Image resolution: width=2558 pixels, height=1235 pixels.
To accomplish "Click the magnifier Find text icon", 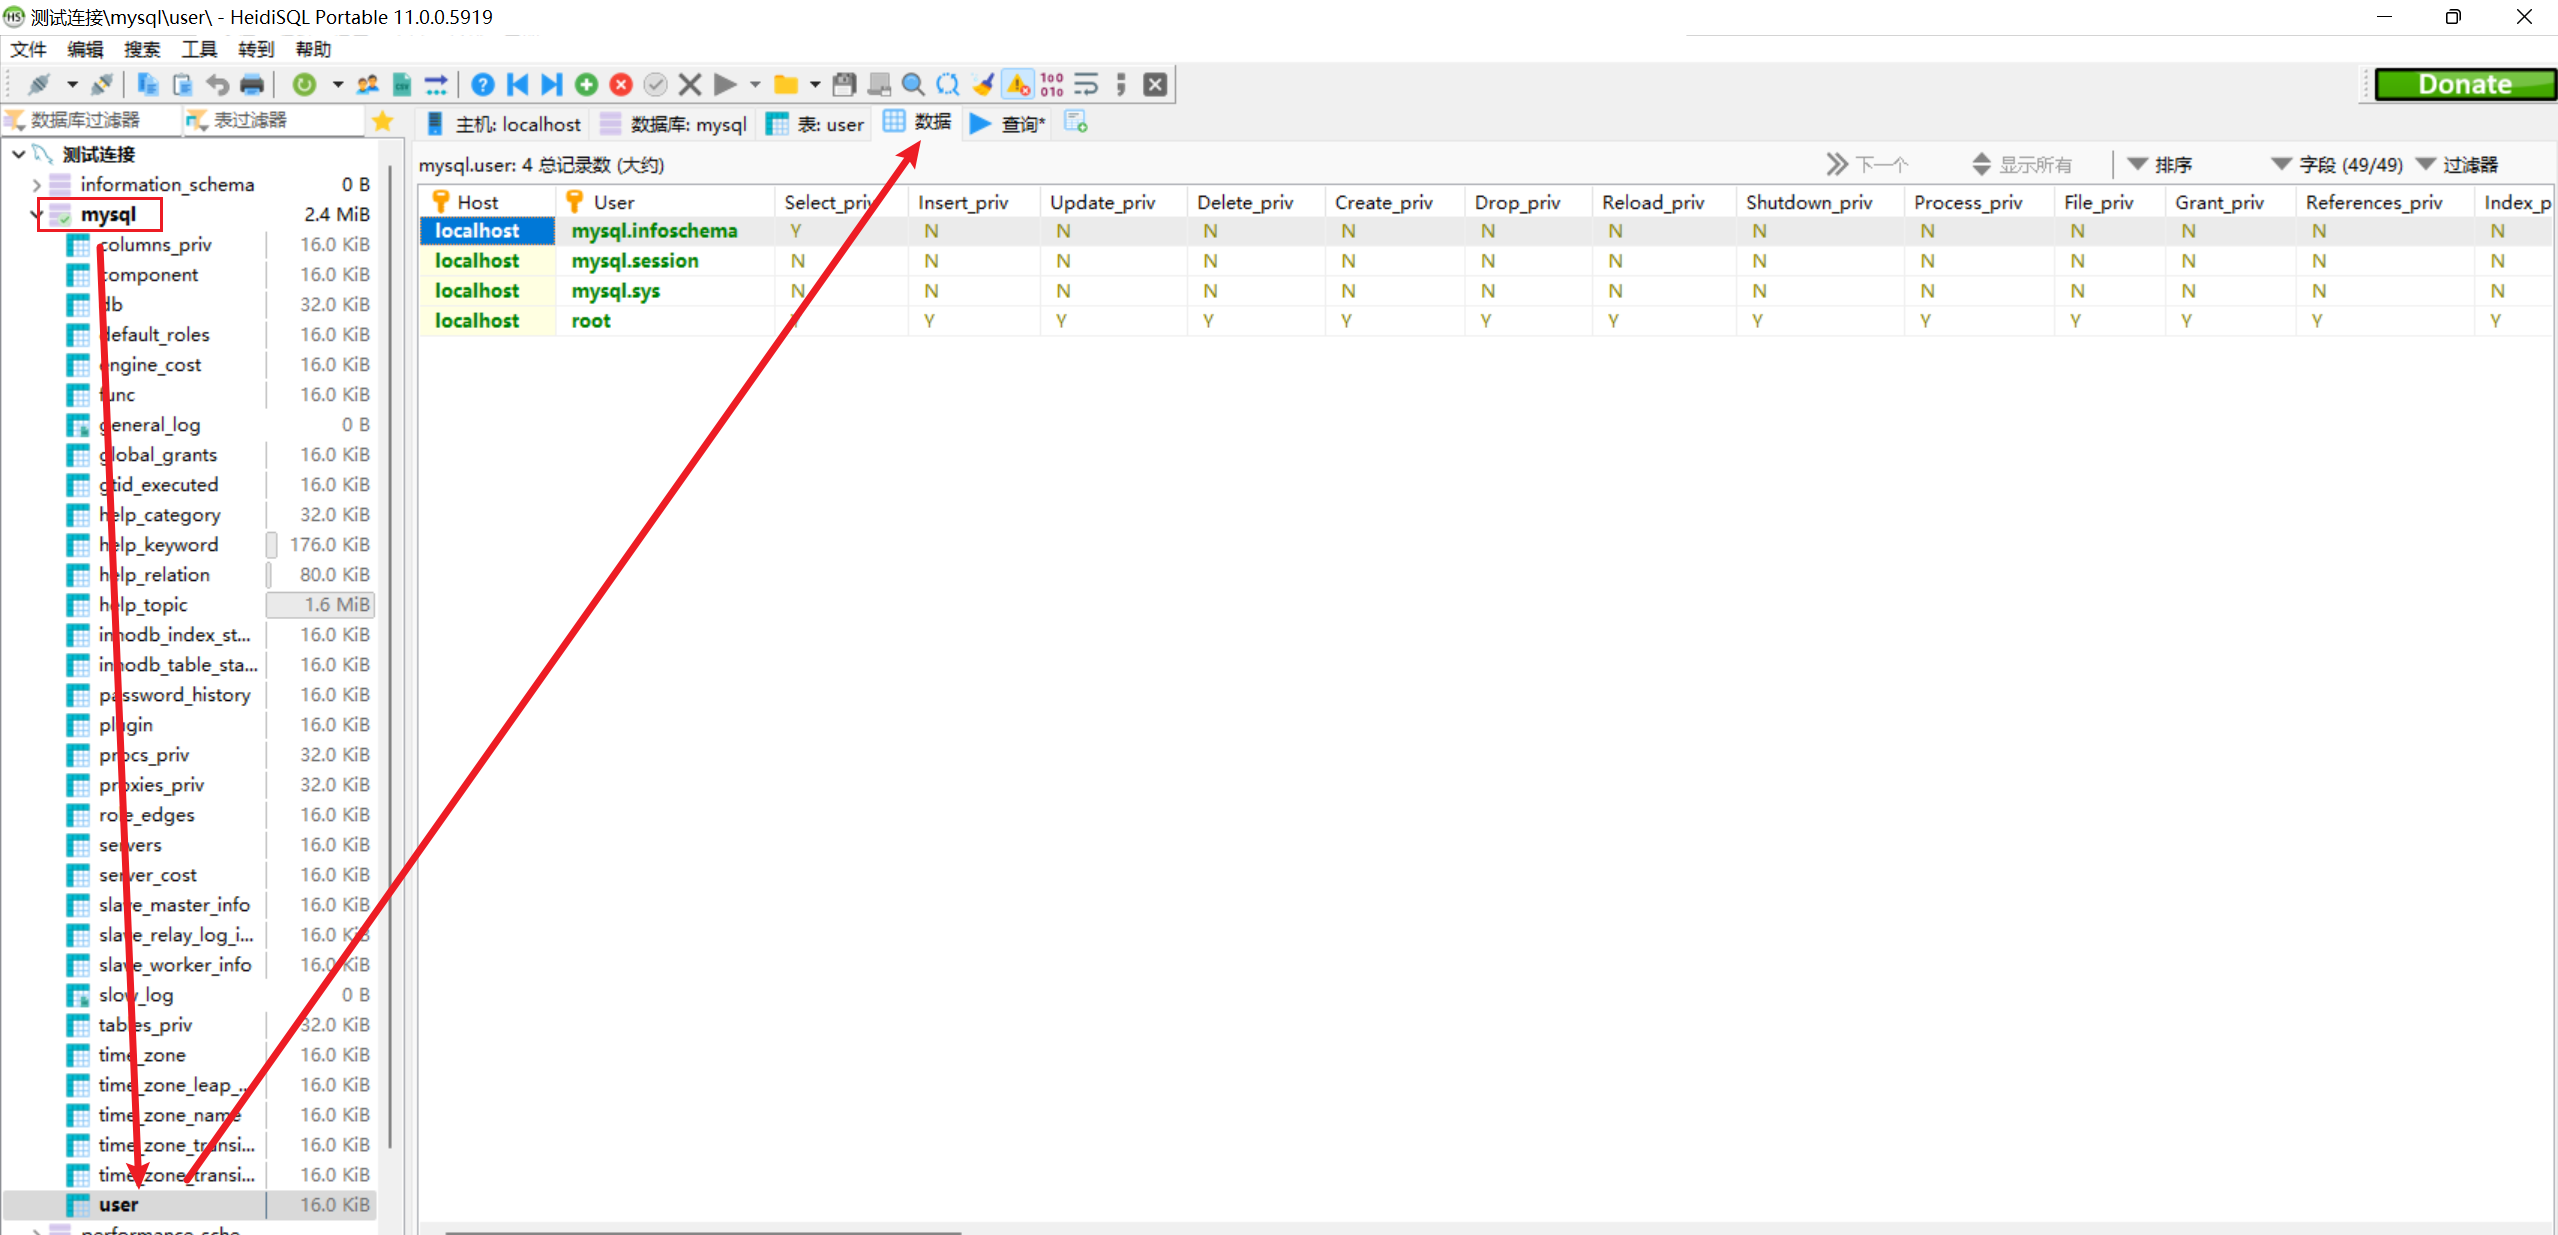I will 912,85.
